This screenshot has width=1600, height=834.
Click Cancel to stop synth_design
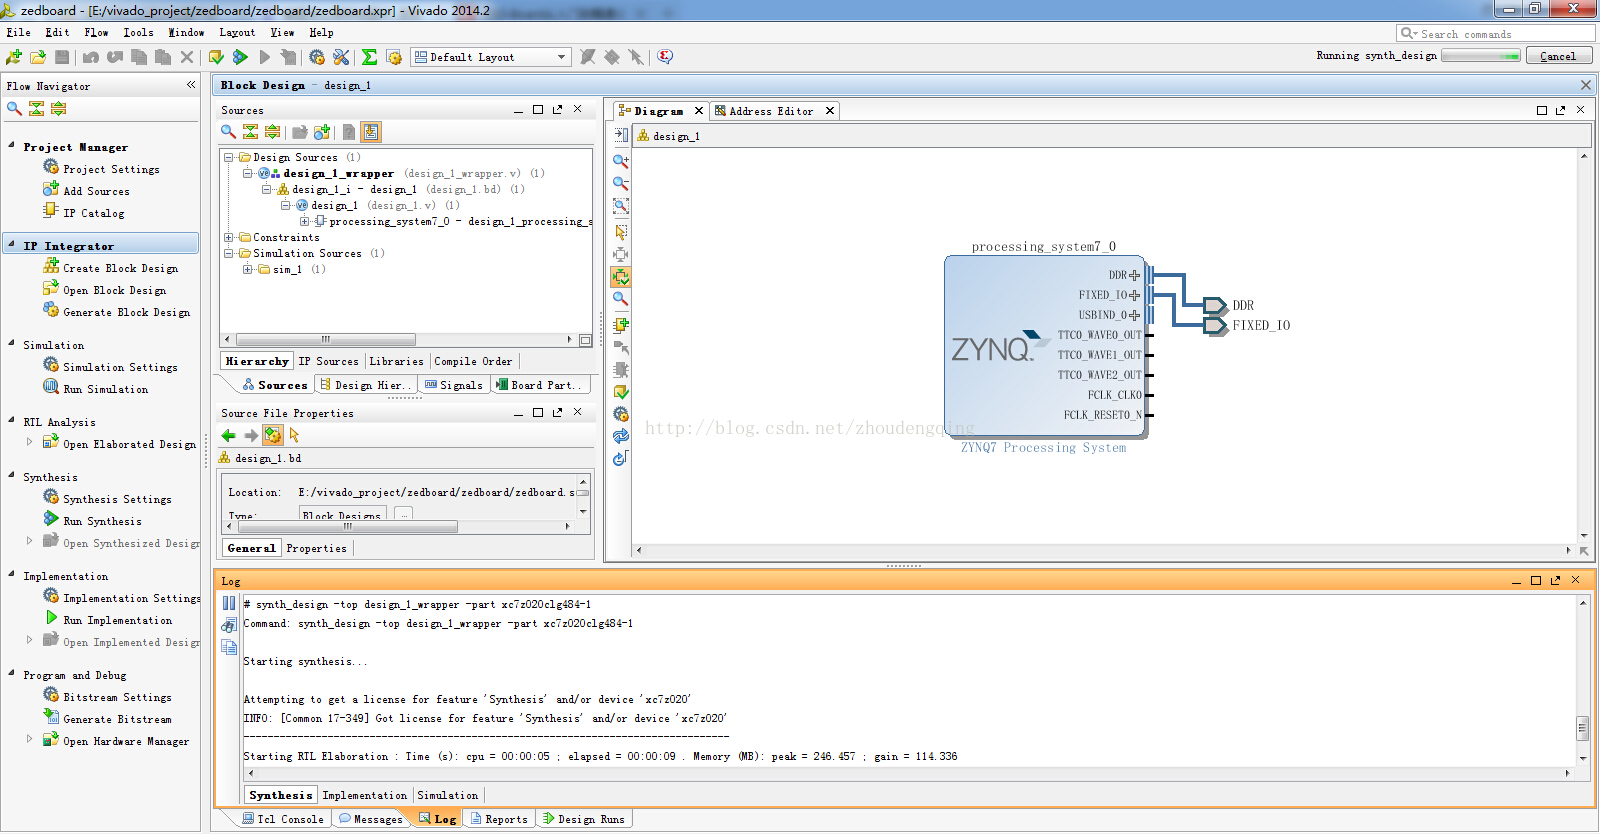point(1558,56)
